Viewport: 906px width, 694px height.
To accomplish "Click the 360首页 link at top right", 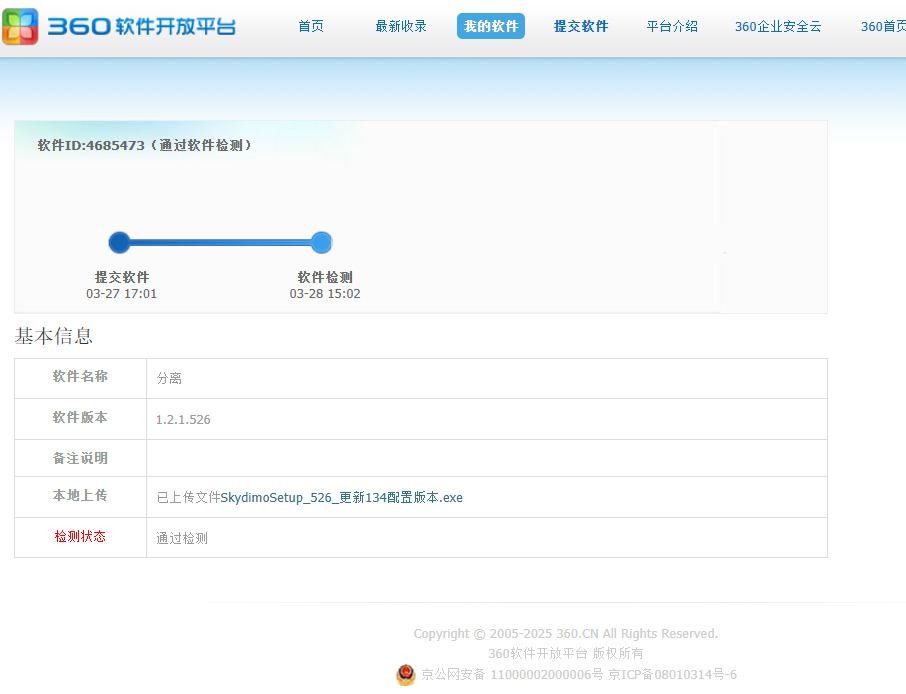I will pyautogui.click(x=883, y=26).
